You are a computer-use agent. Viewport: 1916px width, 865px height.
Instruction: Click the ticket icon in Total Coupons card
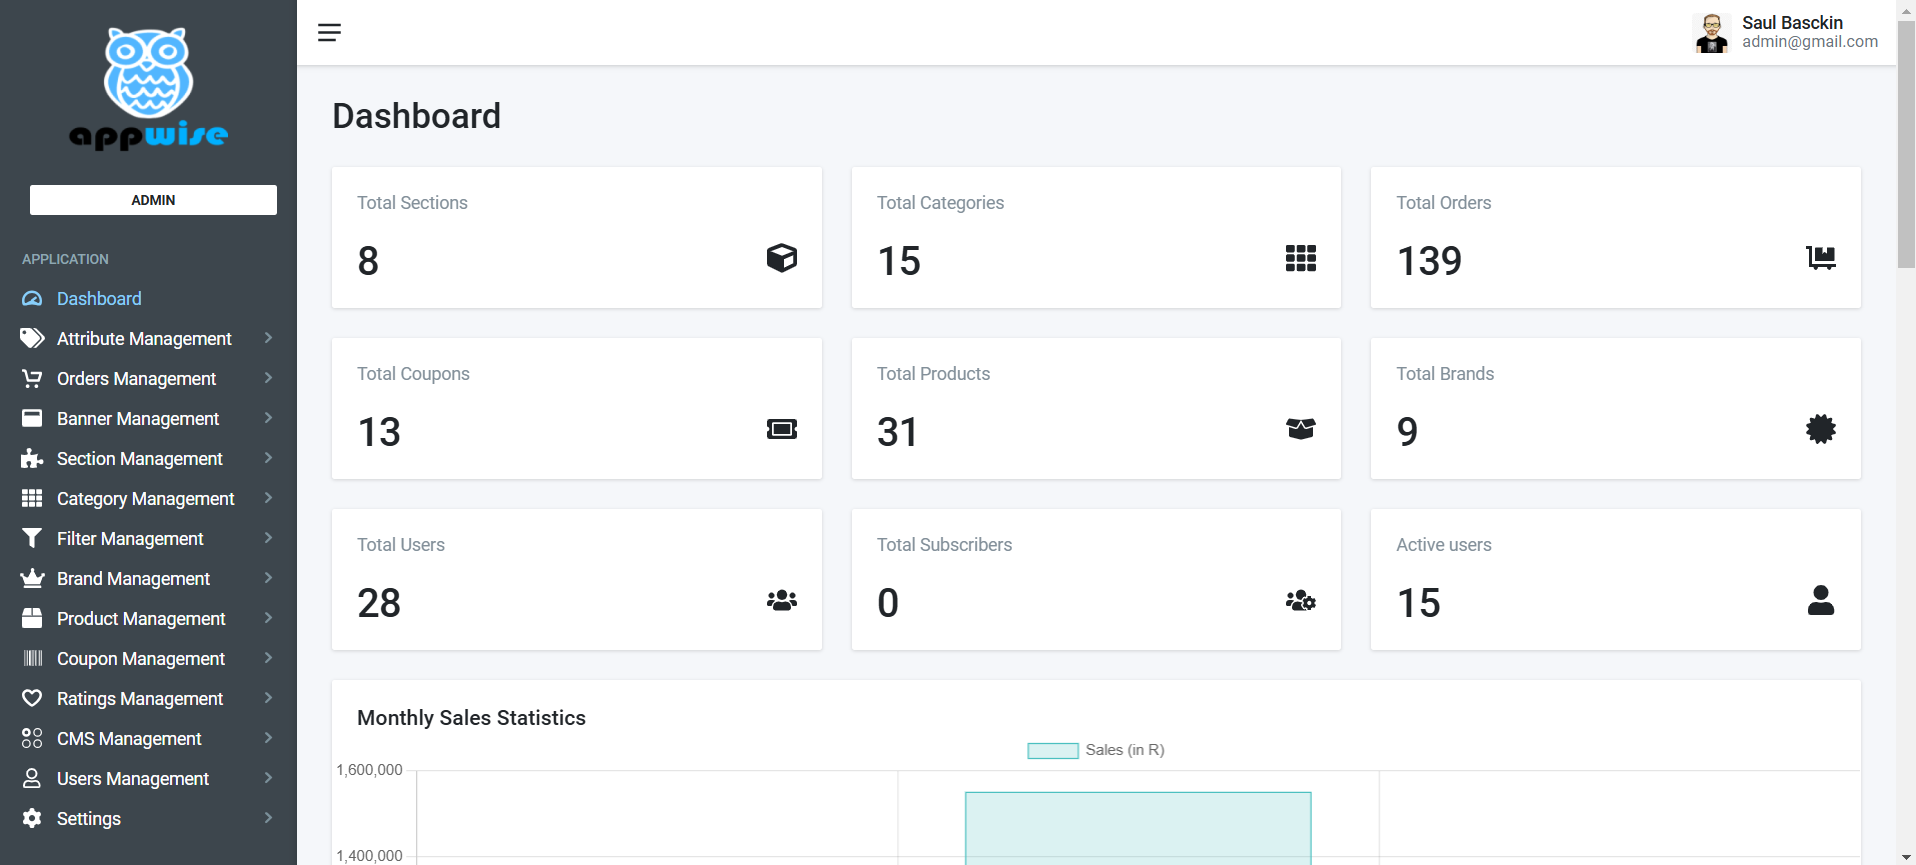pyautogui.click(x=782, y=429)
